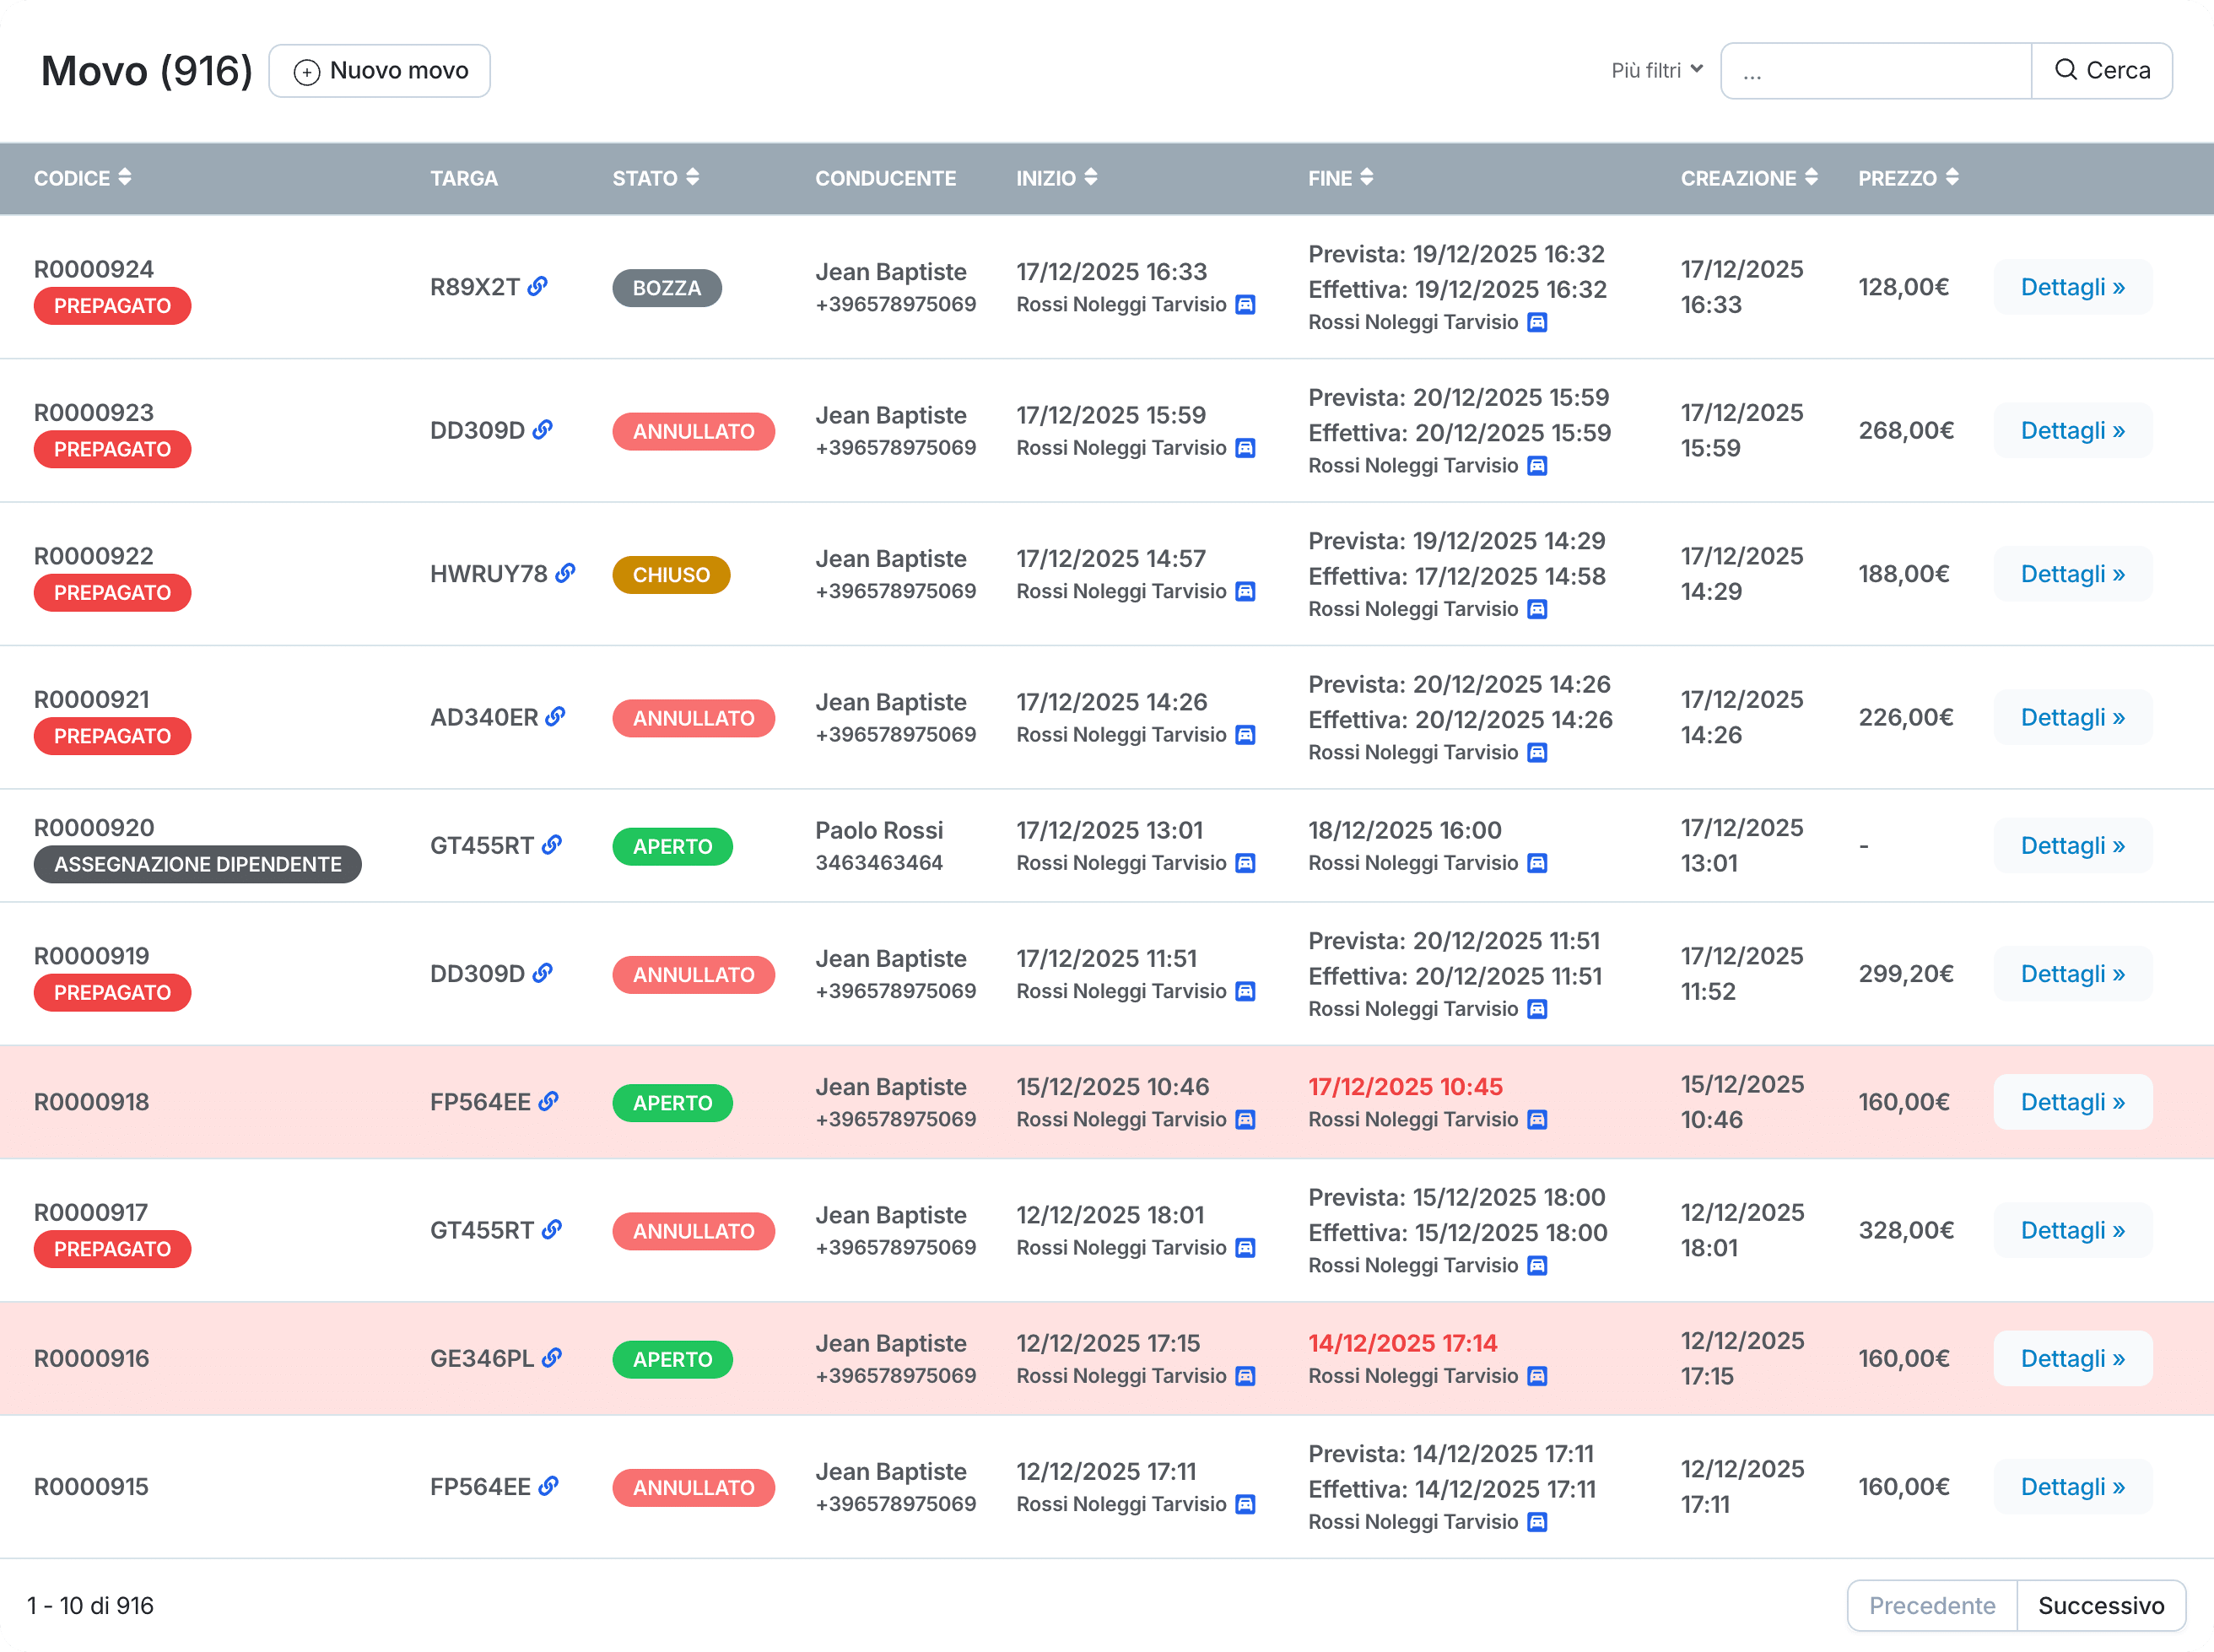Click link icon beside plate GE346PL
Image resolution: width=2214 pixels, height=1652 pixels.
click(x=552, y=1357)
